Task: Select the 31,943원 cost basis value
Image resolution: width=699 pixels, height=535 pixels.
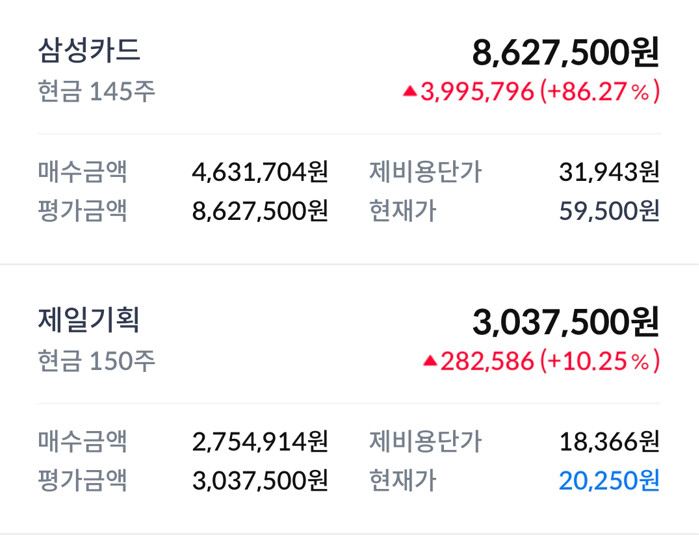Action: pos(610,172)
